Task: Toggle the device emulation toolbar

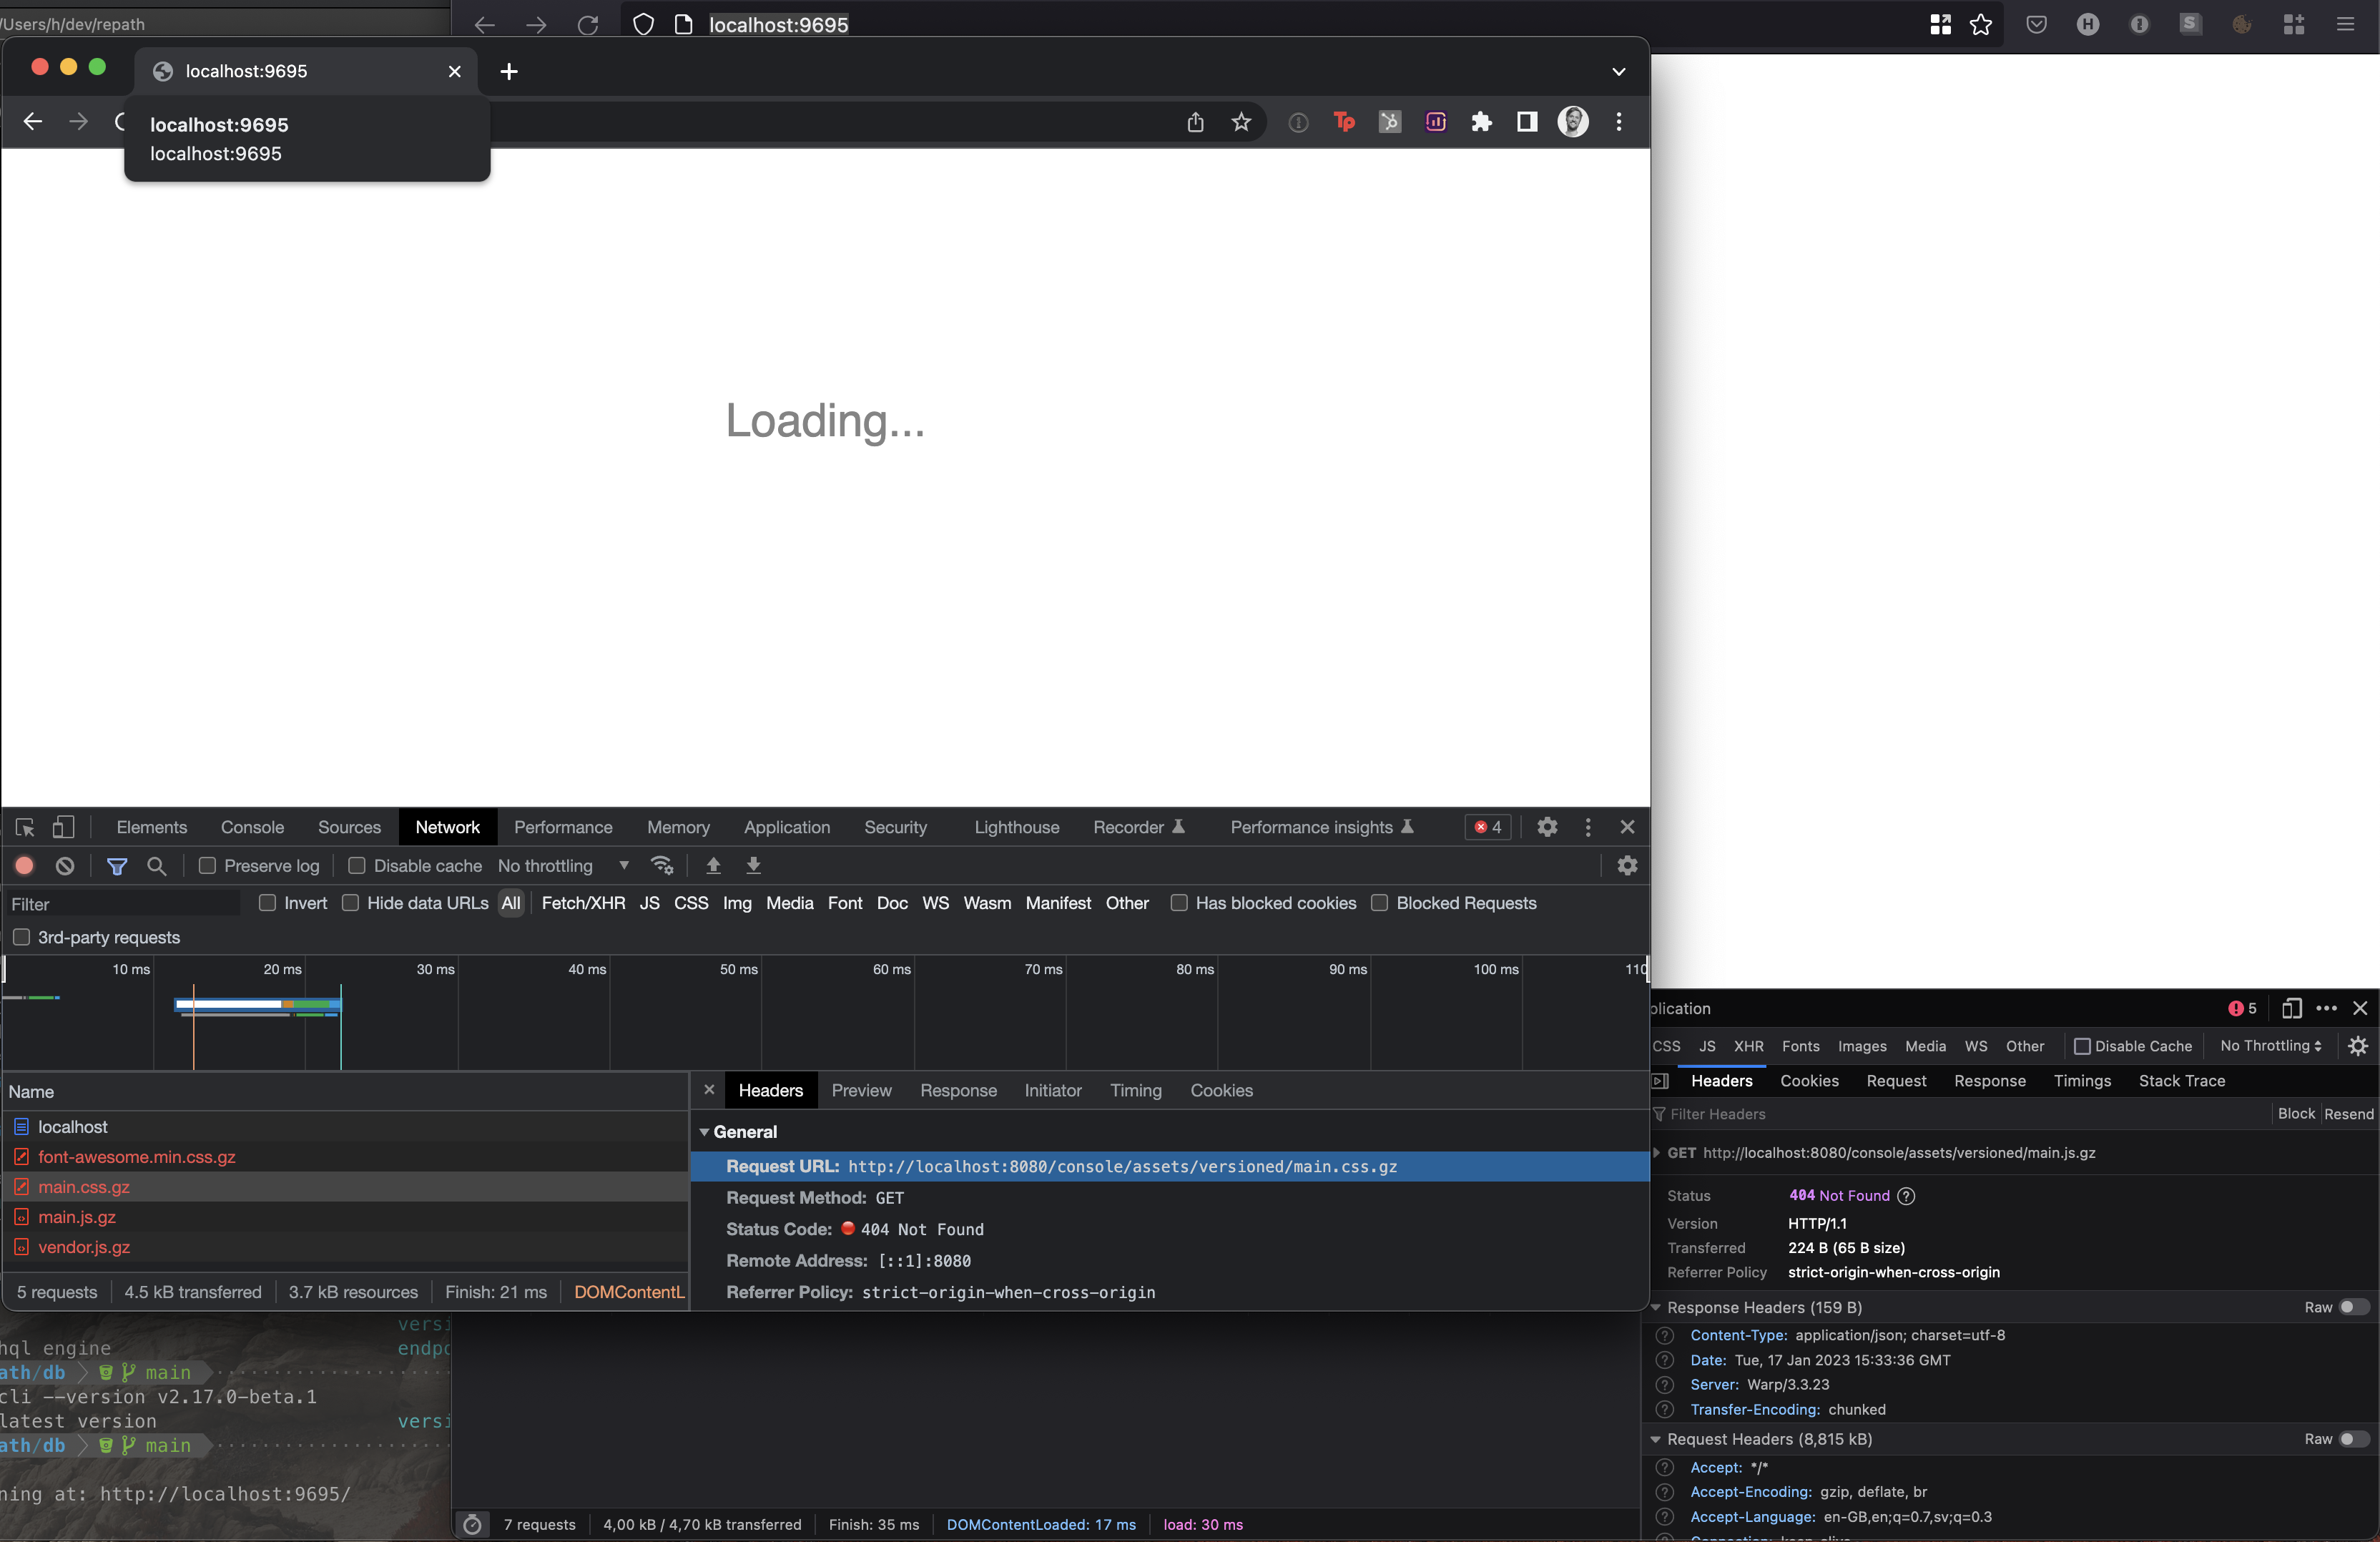Action: (63, 827)
